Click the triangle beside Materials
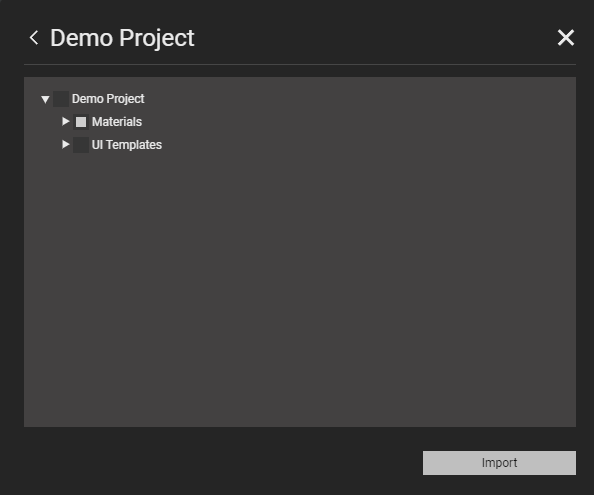This screenshot has height=495, width=594. point(66,122)
